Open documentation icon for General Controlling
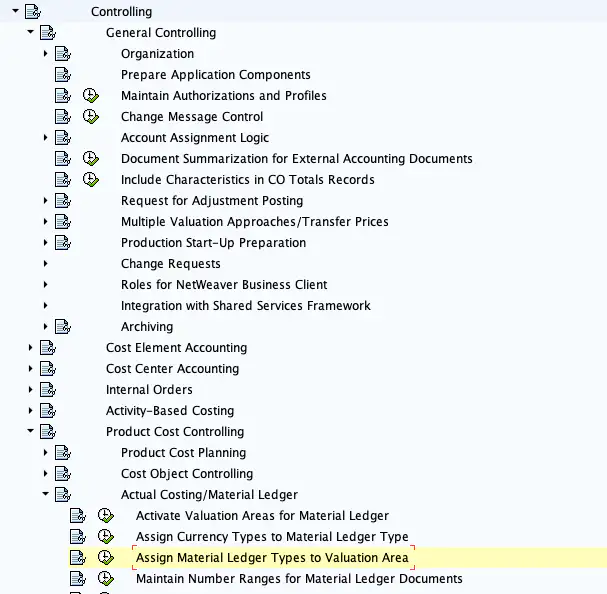The width and height of the screenshot is (607, 594). point(48,33)
